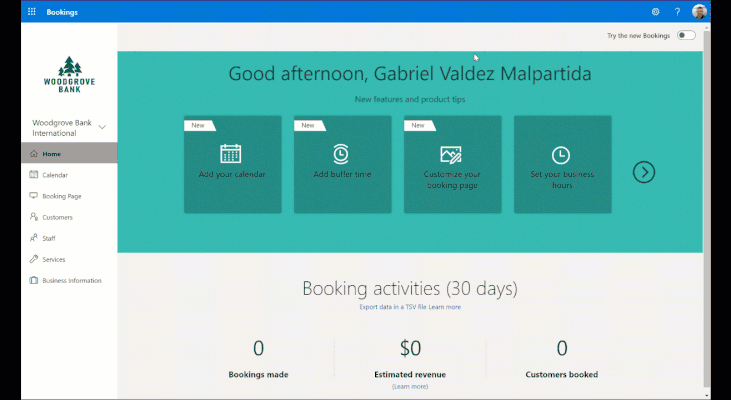731x400 pixels.
Task: Click the Business Information icon
Action: (x=34, y=280)
